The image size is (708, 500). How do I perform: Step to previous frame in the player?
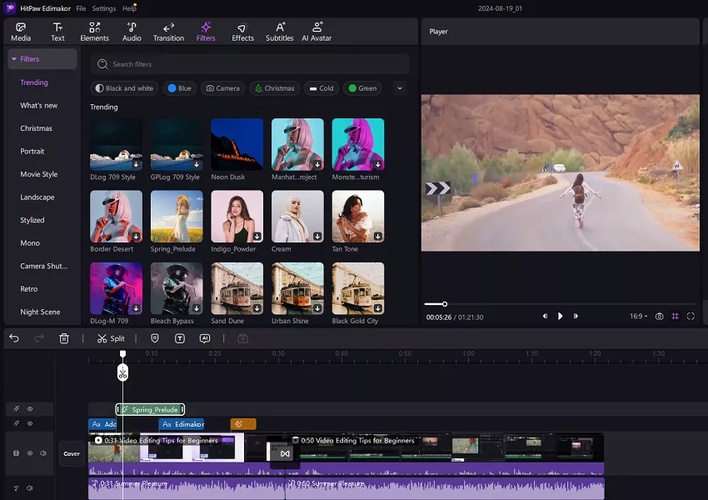tap(545, 316)
